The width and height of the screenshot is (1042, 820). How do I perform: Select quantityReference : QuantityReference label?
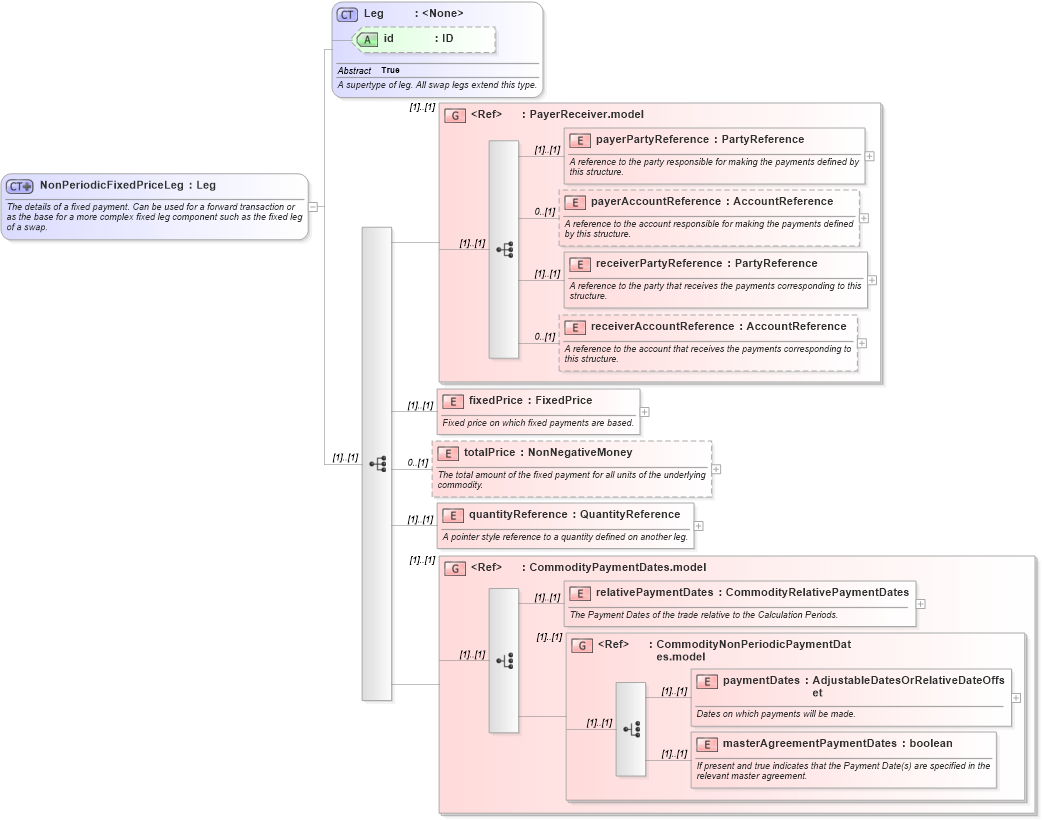(574, 514)
